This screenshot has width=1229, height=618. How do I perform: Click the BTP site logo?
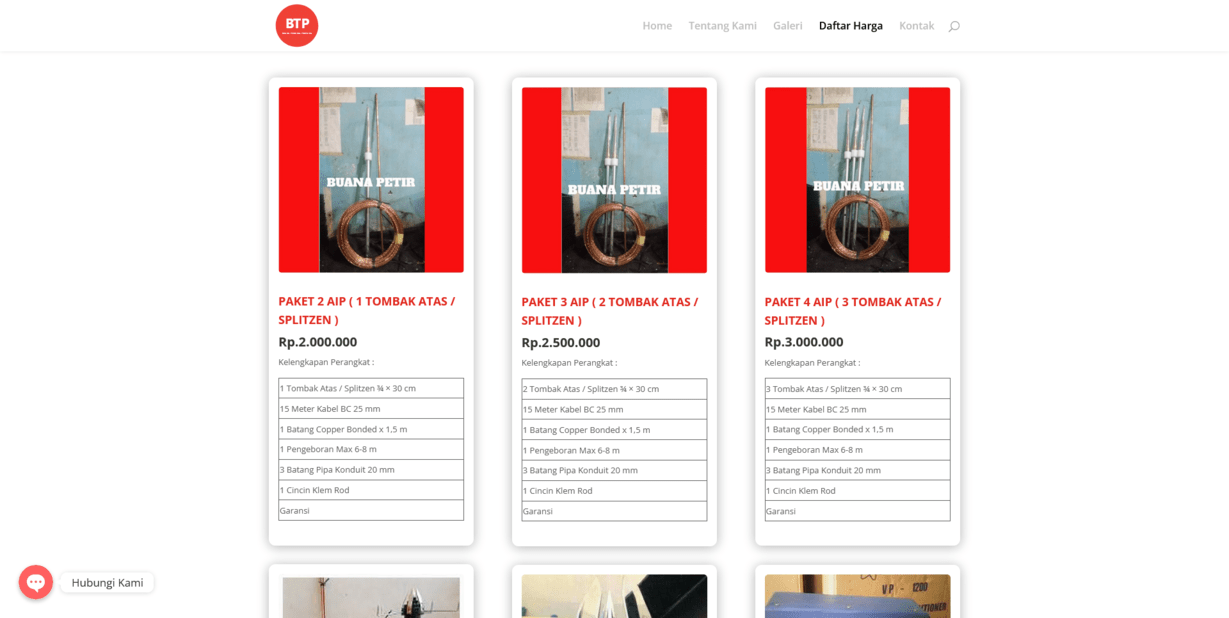(297, 26)
